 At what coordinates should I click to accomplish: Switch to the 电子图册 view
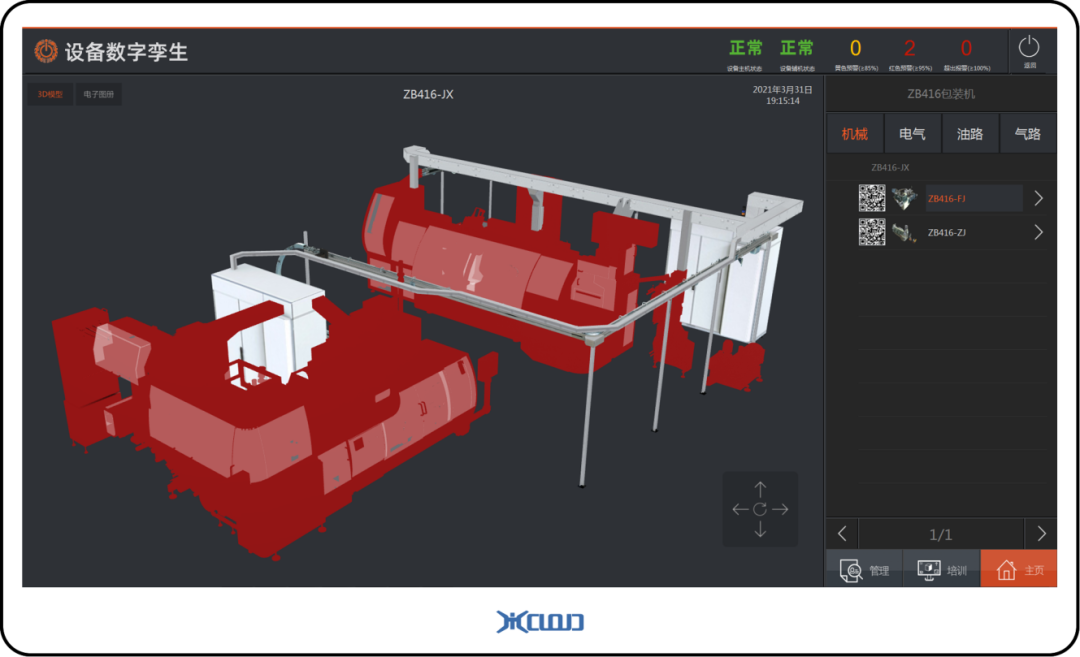click(98, 95)
